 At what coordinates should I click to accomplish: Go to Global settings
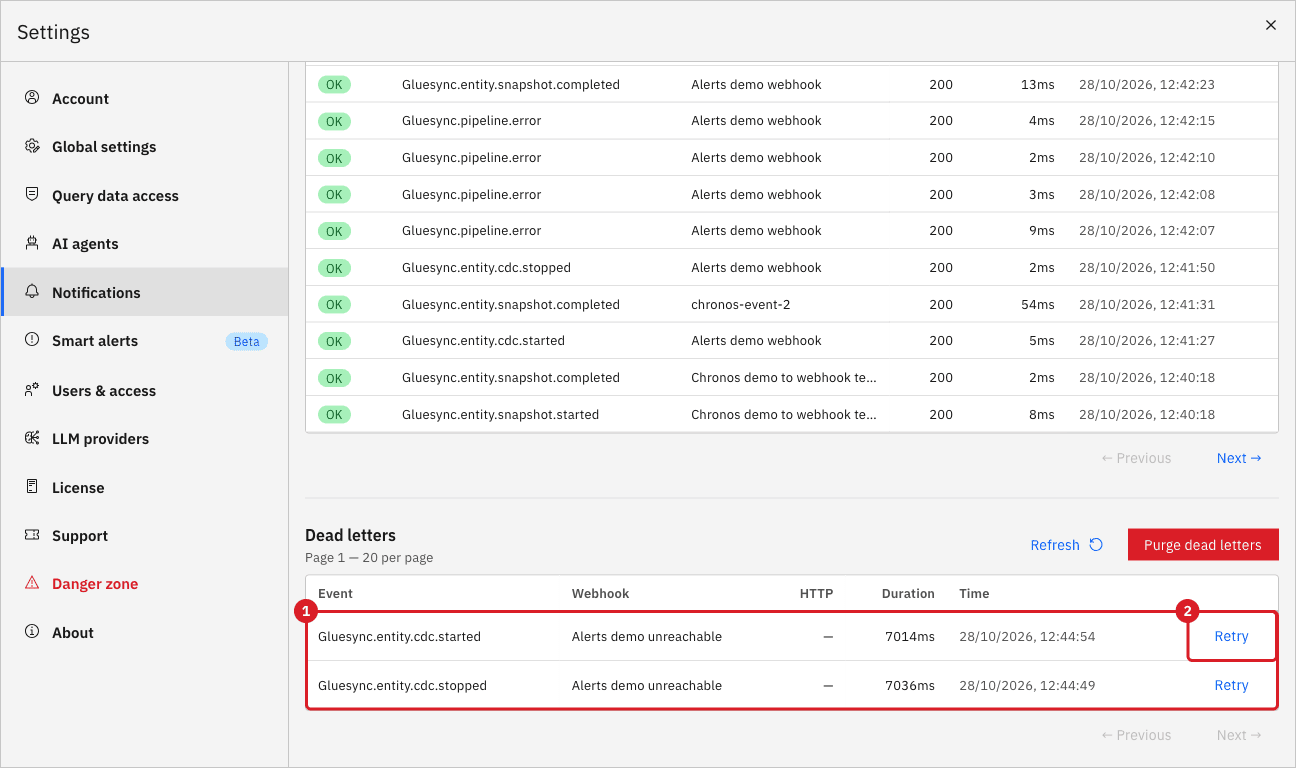pyautogui.click(x=145, y=146)
